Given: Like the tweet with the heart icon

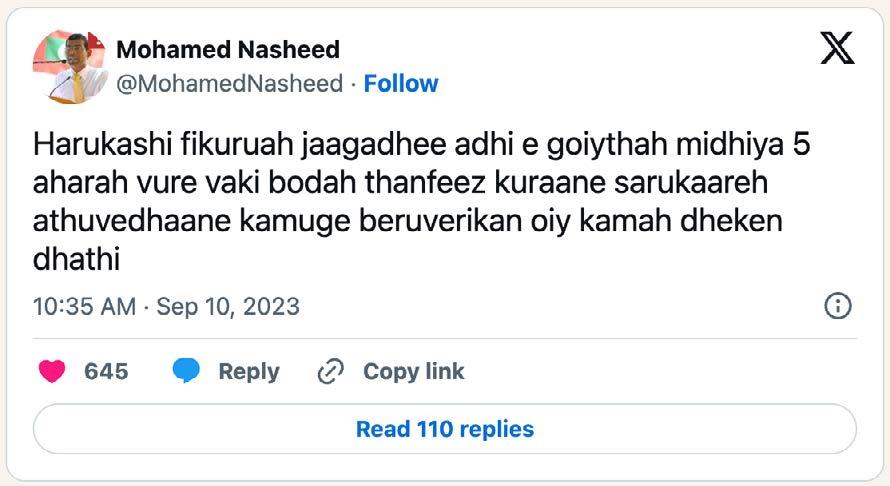Looking at the screenshot, I should pyautogui.click(x=52, y=372).
